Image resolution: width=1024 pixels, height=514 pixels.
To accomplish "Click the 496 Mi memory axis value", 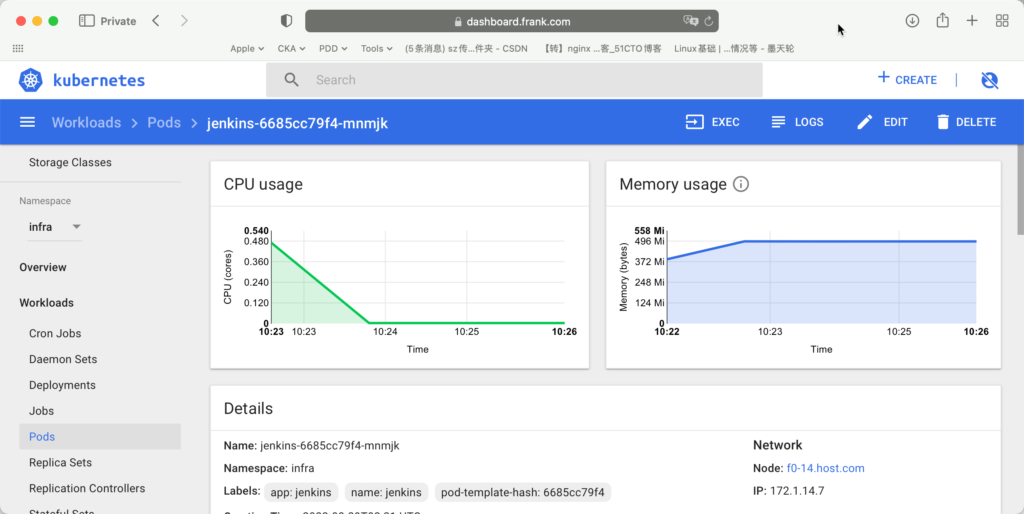I will [x=650, y=241].
